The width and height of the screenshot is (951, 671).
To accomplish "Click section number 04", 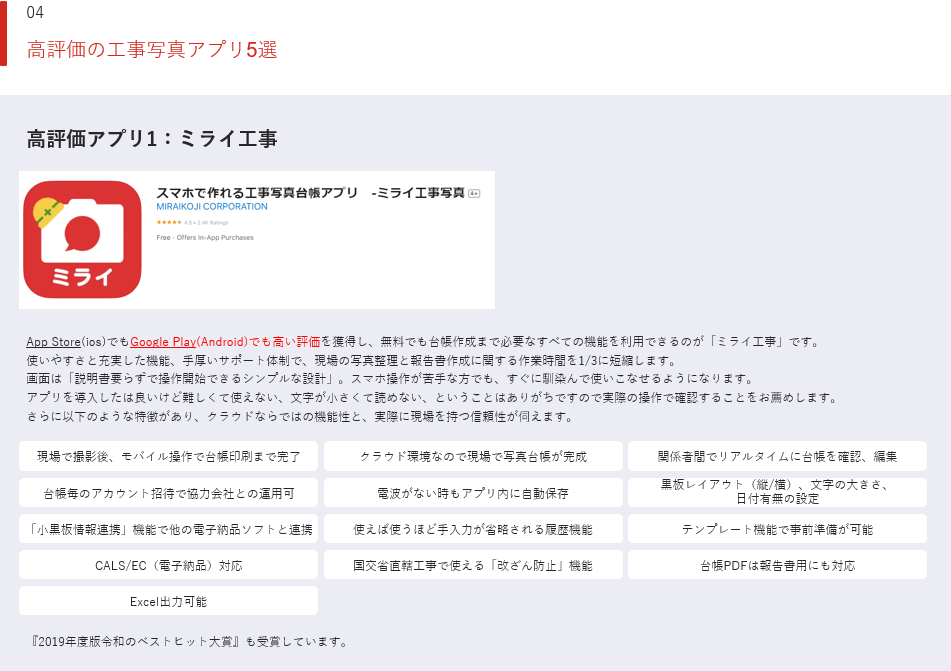I will coord(35,13).
